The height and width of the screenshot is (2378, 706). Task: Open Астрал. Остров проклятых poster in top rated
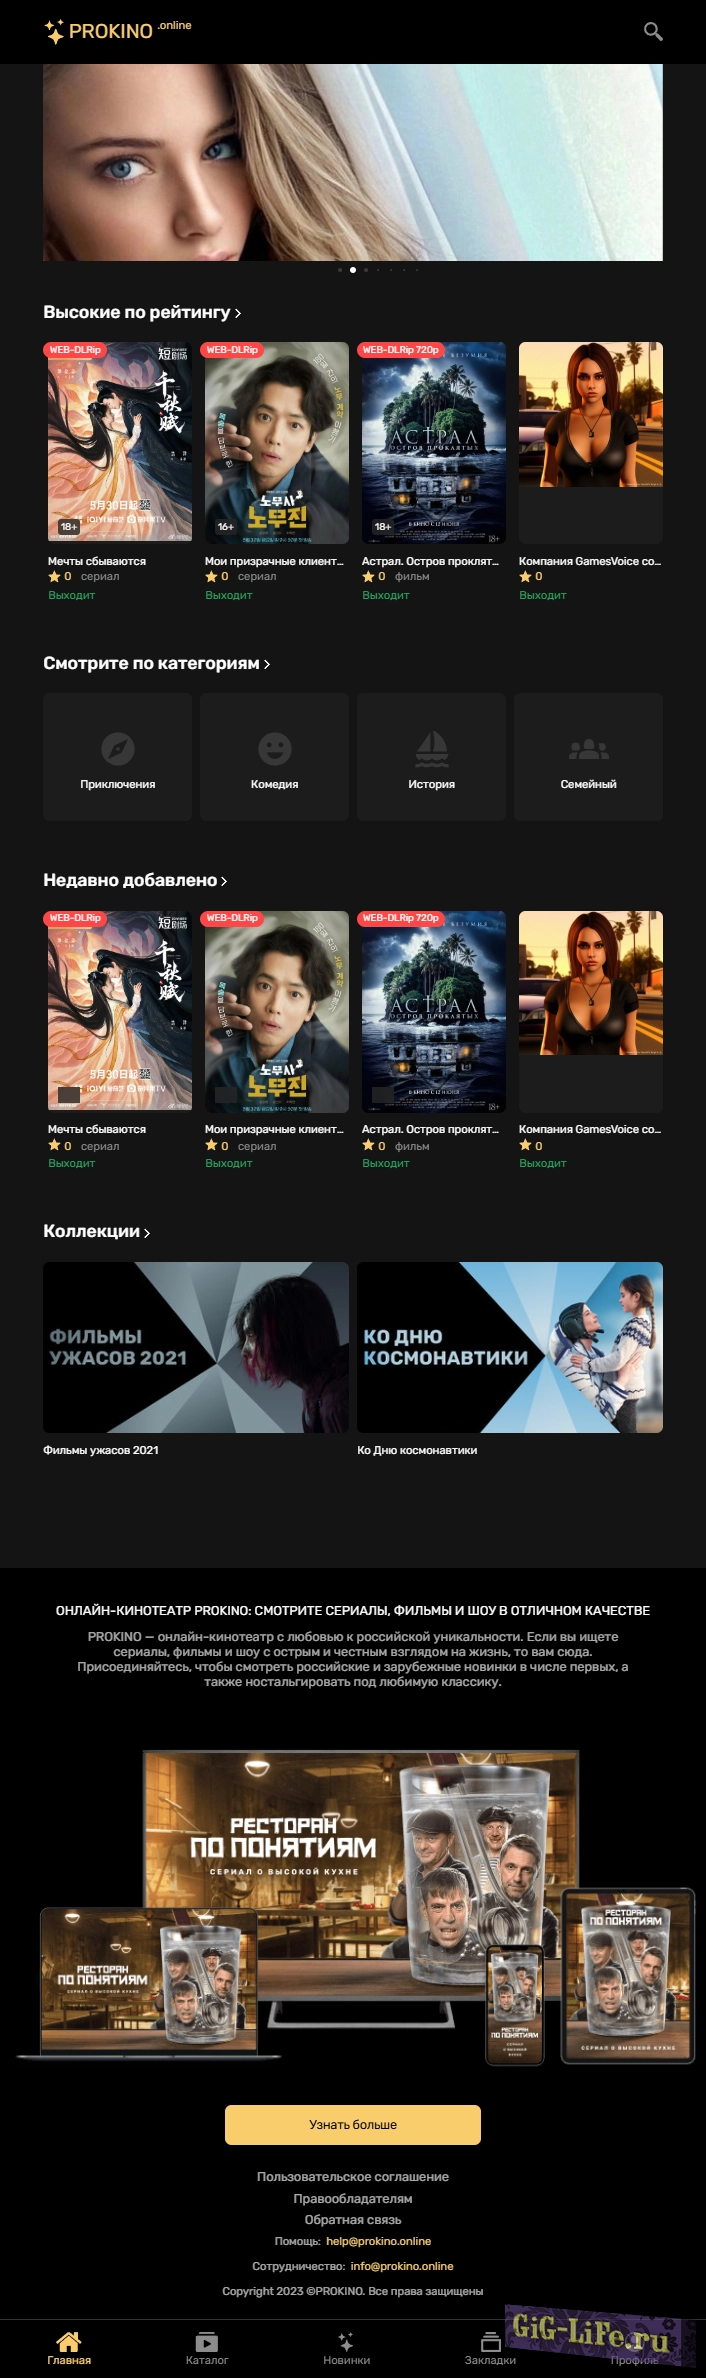coord(433,443)
